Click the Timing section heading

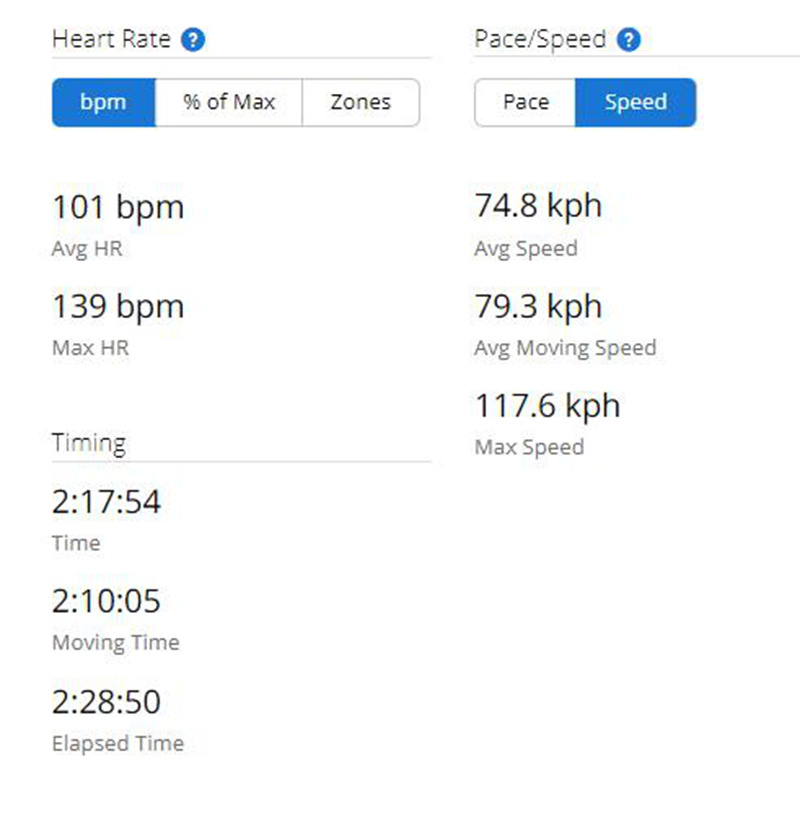click(89, 443)
